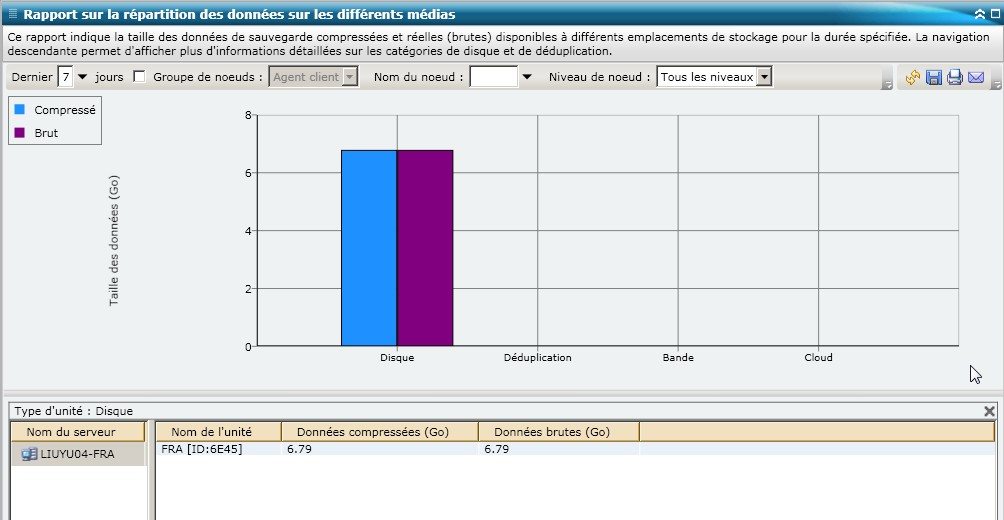The height and width of the screenshot is (520, 1004).
Task: Click the refresh report icon
Action: (x=912, y=77)
